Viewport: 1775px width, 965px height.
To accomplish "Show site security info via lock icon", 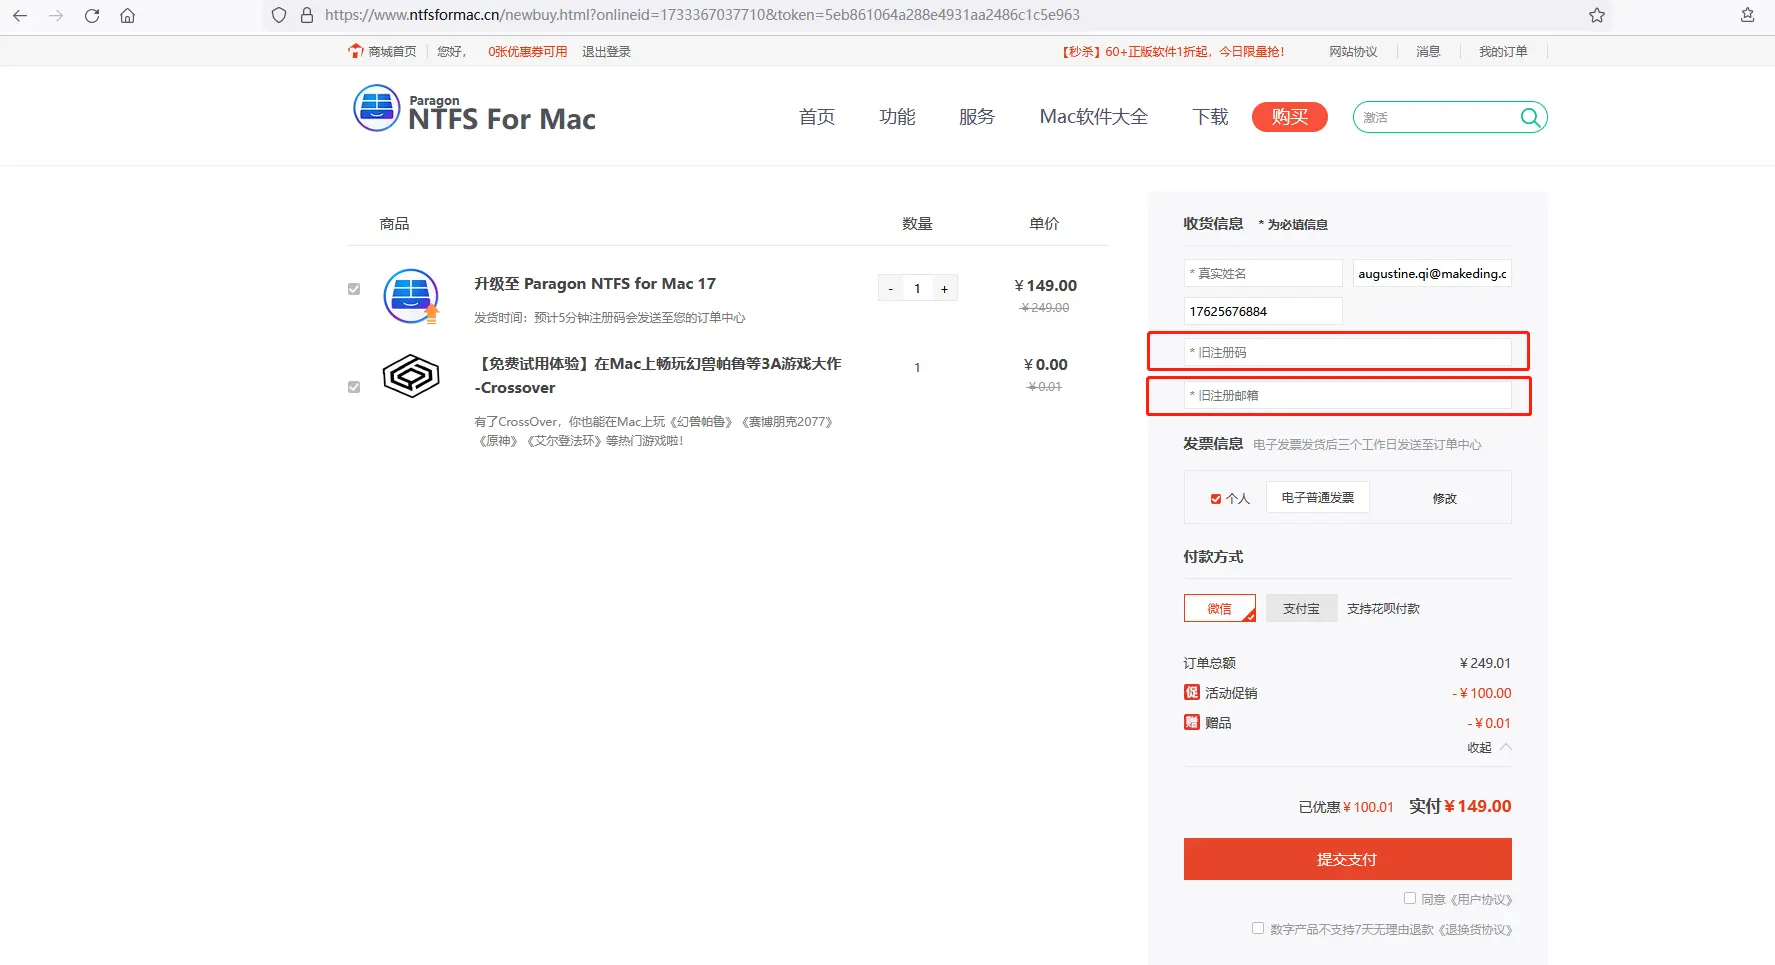I will [x=307, y=15].
